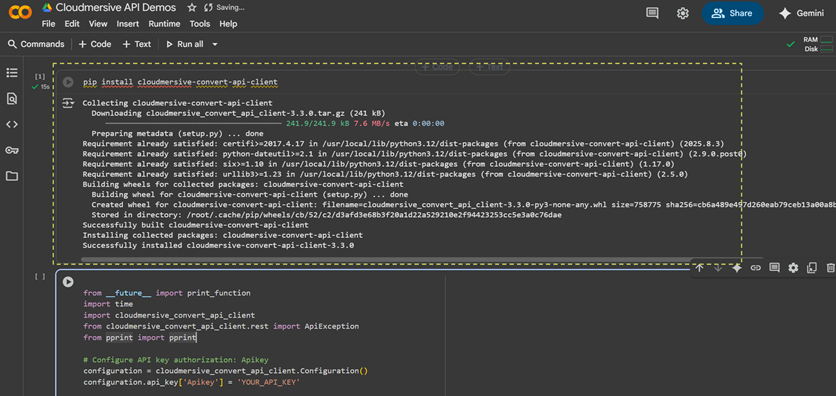
Task: Open the Code snippets sidebar icon
Action: pos(12,125)
